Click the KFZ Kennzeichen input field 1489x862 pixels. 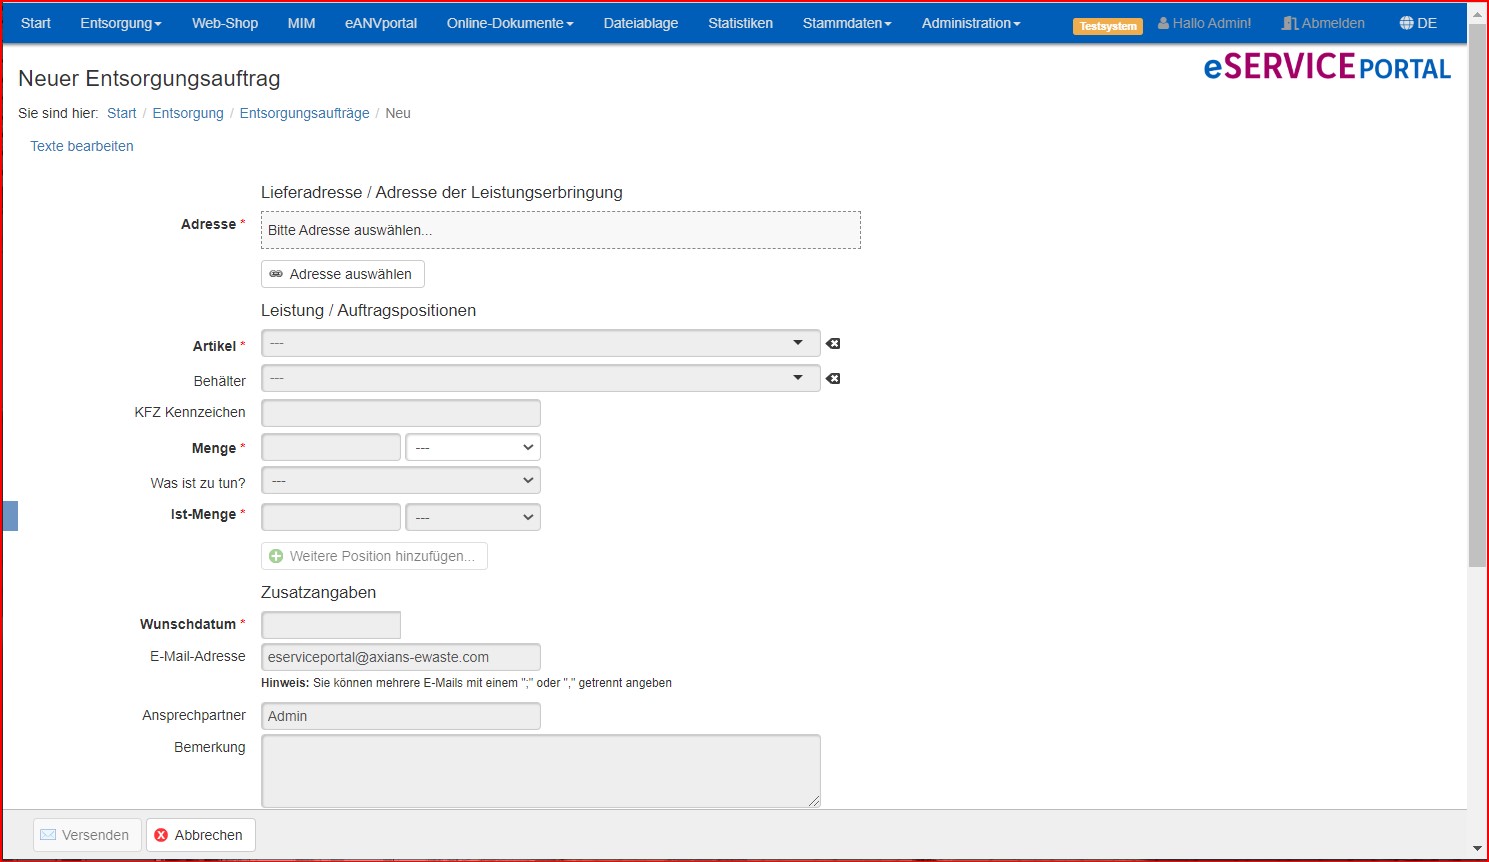point(401,413)
